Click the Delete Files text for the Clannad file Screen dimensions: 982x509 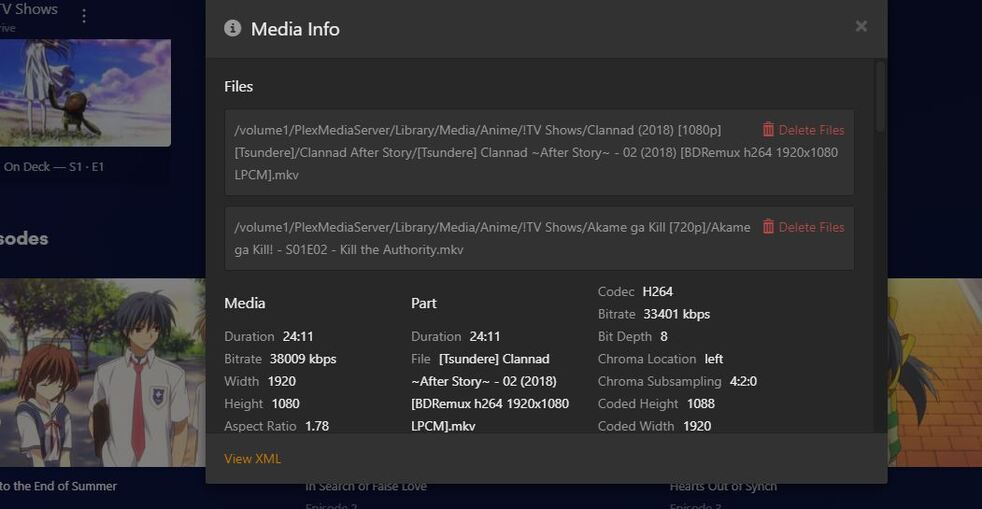pyautogui.click(x=811, y=130)
